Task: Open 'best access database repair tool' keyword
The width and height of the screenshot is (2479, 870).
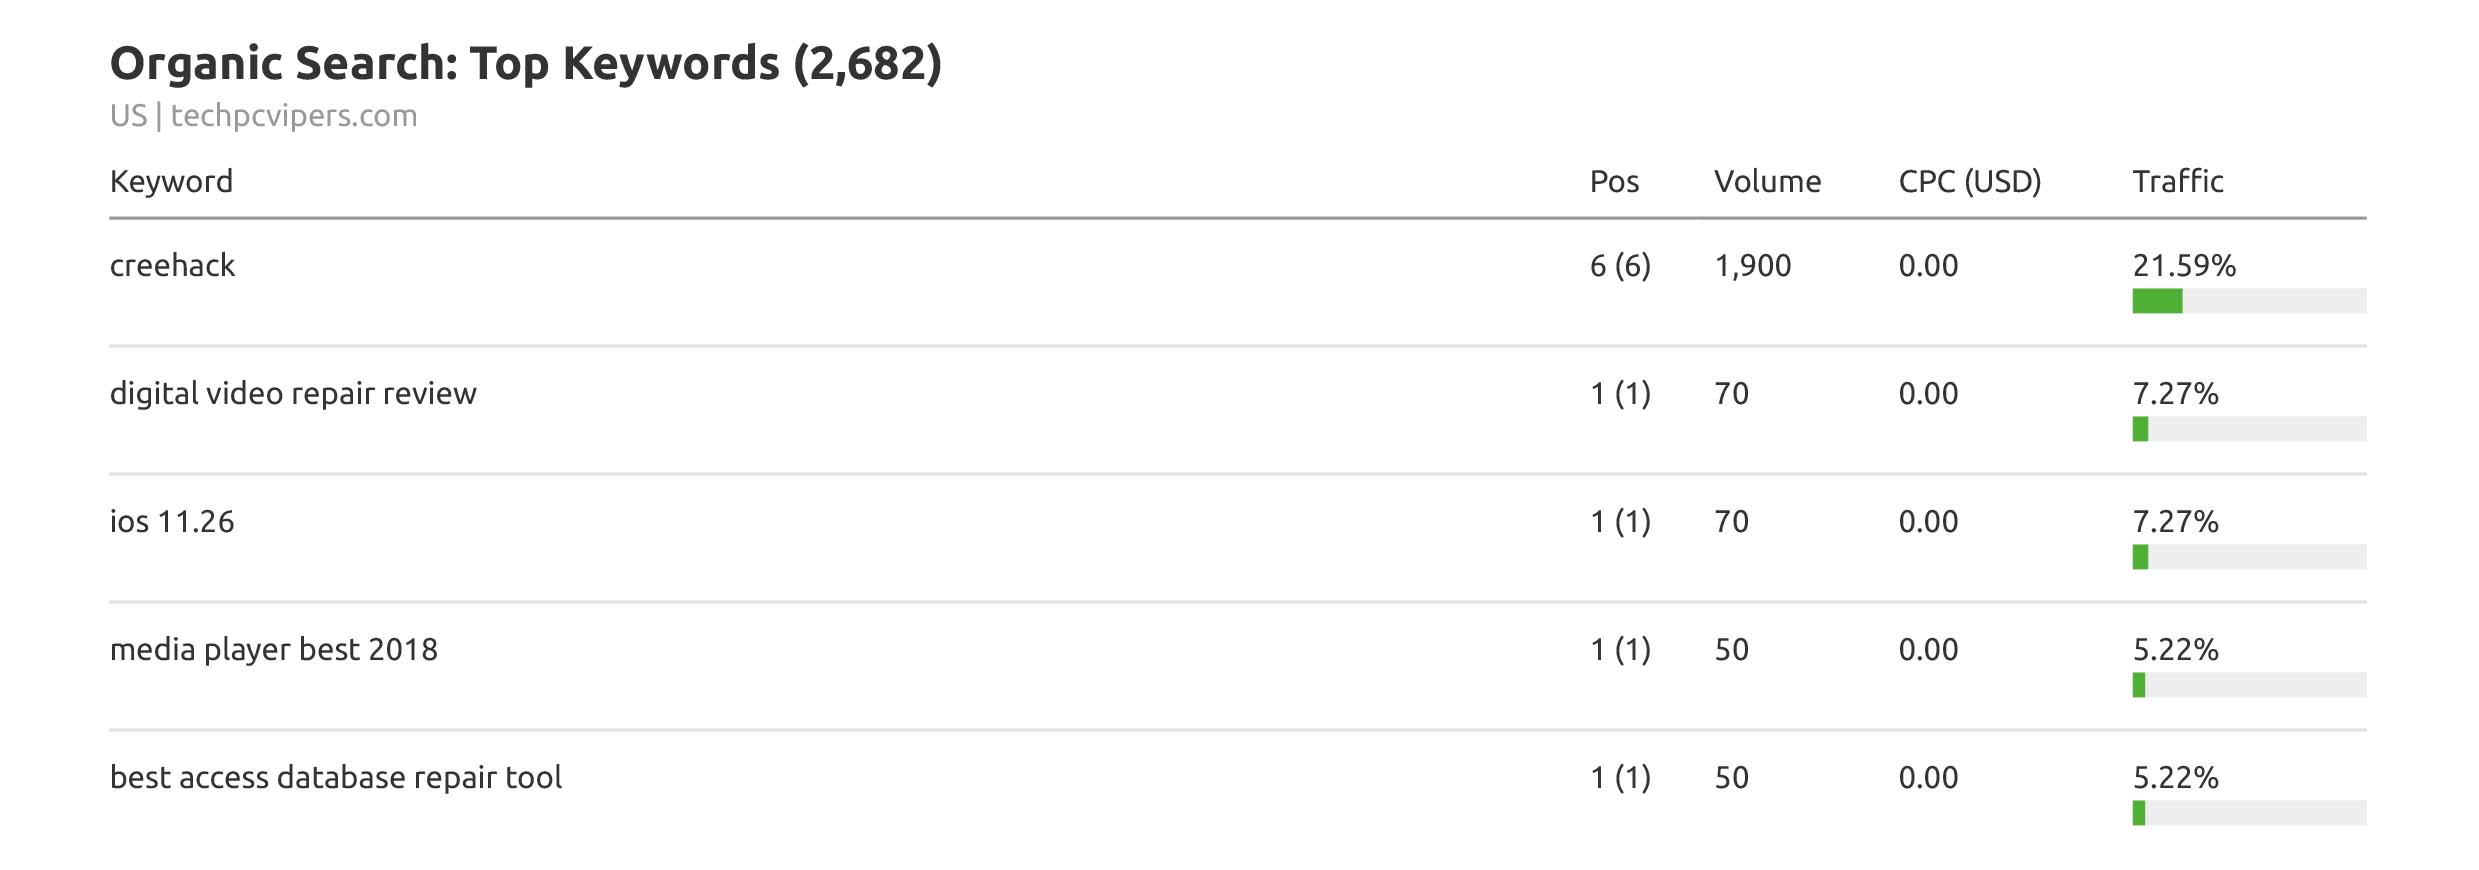Action: tap(336, 778)
